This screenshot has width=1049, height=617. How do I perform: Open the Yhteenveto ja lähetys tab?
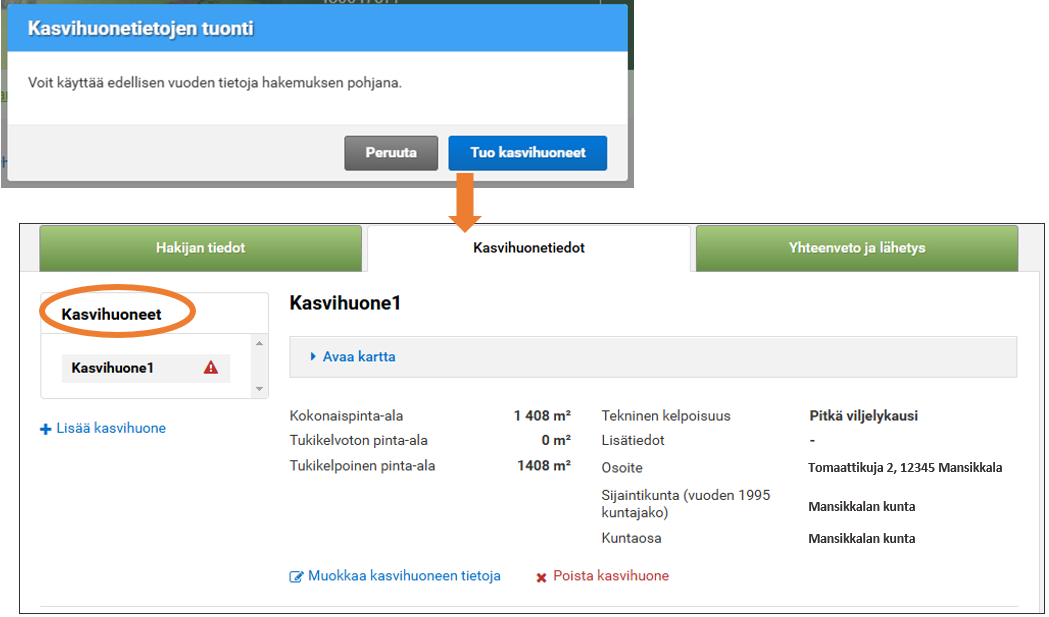click(x=855, y=247)
